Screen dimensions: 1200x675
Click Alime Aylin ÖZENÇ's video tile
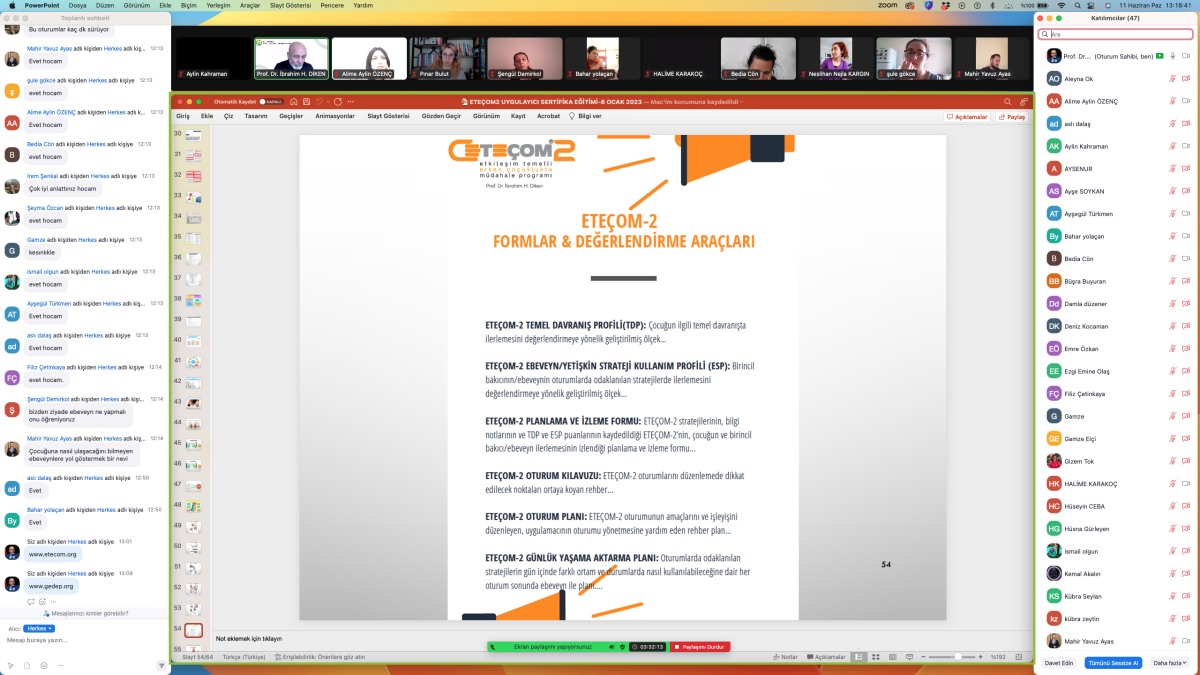[x=369, y=58]
